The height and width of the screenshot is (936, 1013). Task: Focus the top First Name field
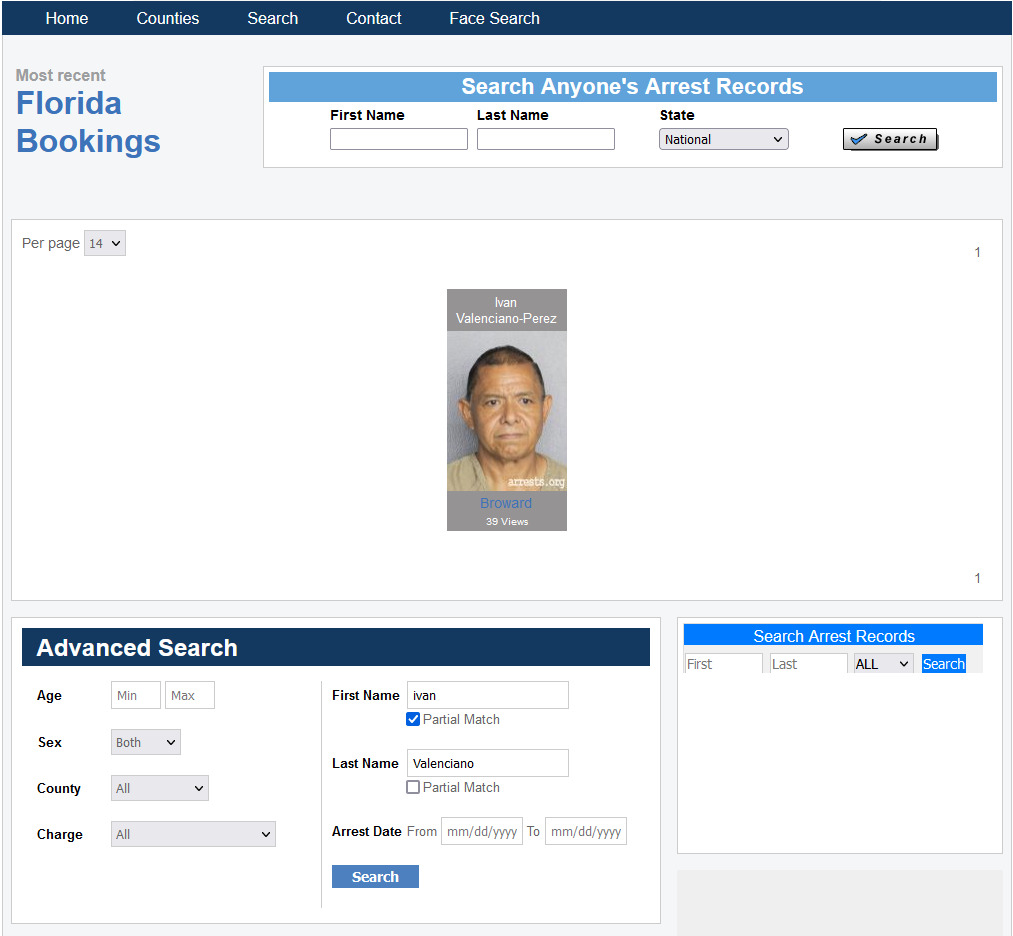tap(399, 139)
